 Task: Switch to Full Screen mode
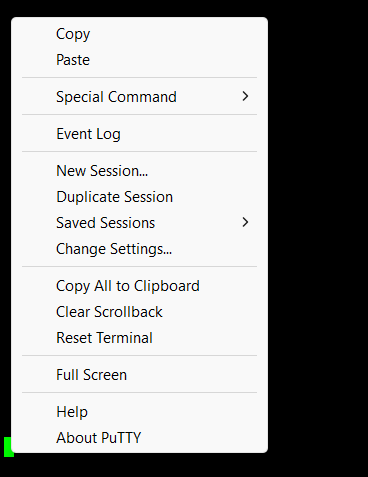pyautogui.click(x=139, y=375)
